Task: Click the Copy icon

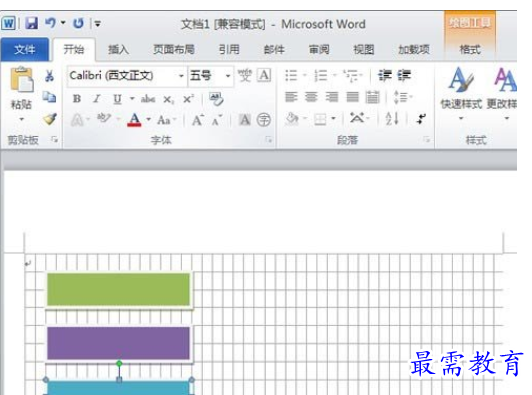Action: [x=50, y=97]
